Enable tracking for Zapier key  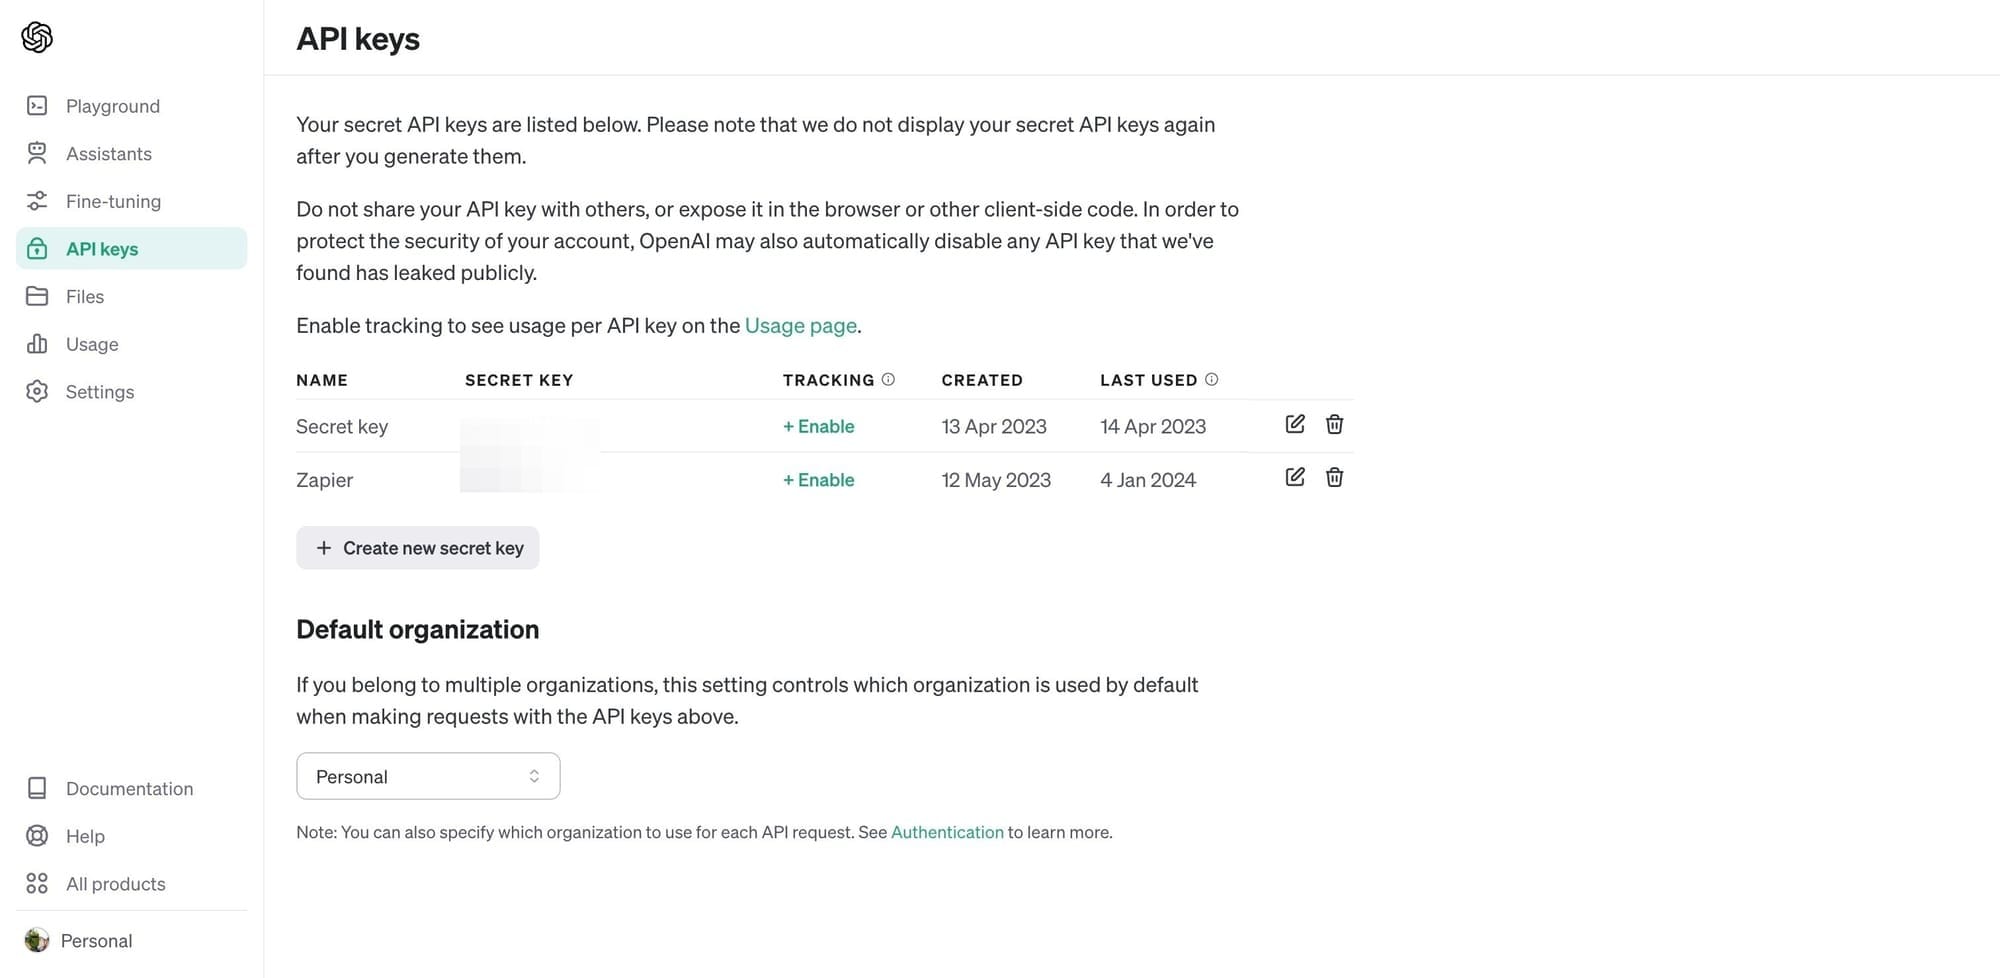818,480
